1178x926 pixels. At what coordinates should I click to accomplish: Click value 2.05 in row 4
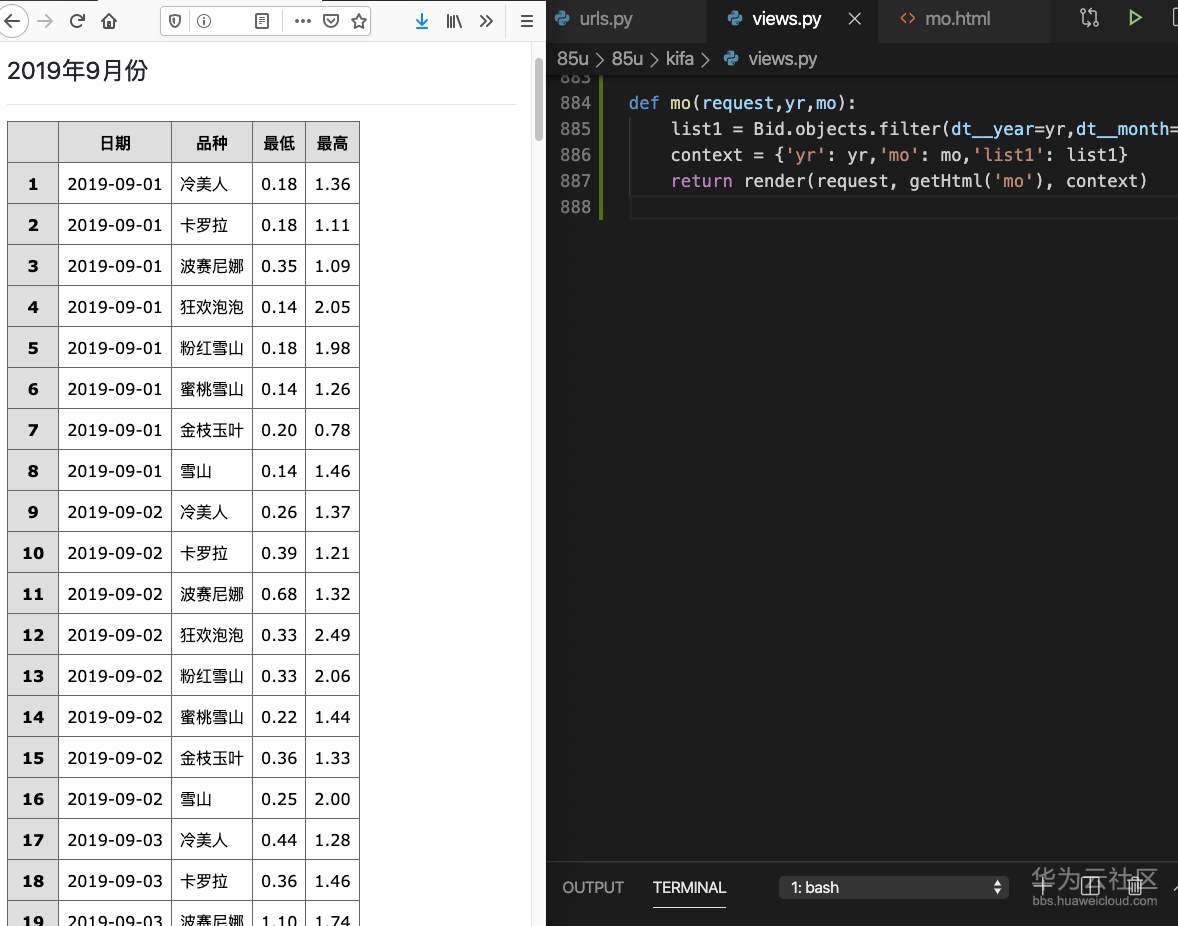pos(332,307)
